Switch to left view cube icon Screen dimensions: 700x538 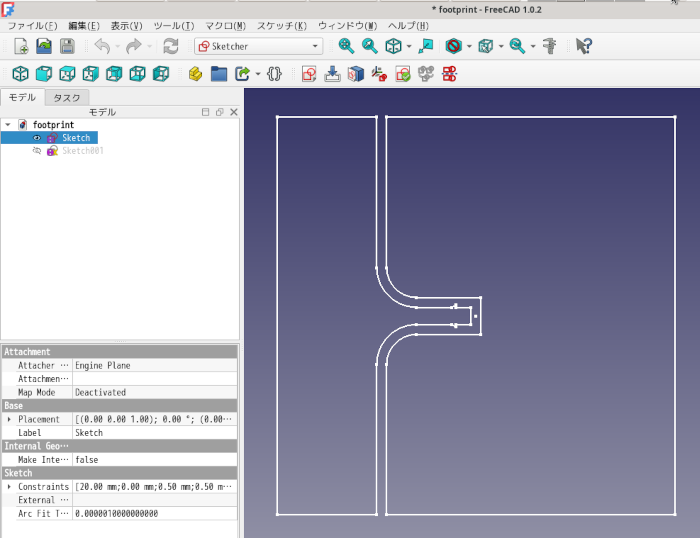coord(161,74)
